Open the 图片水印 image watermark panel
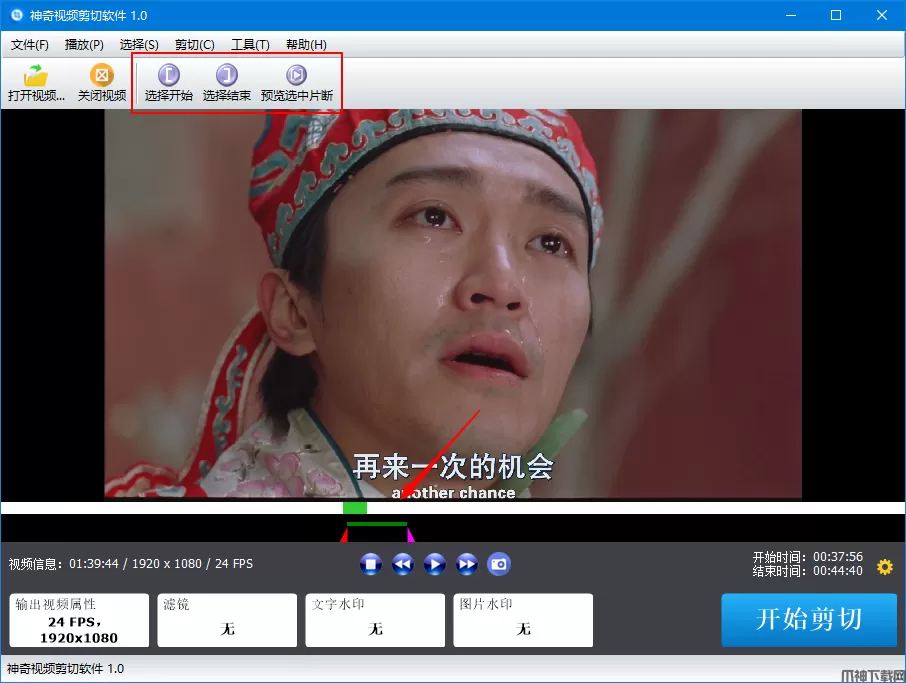This screenshot has width=906, height=683. coord(523,620)
